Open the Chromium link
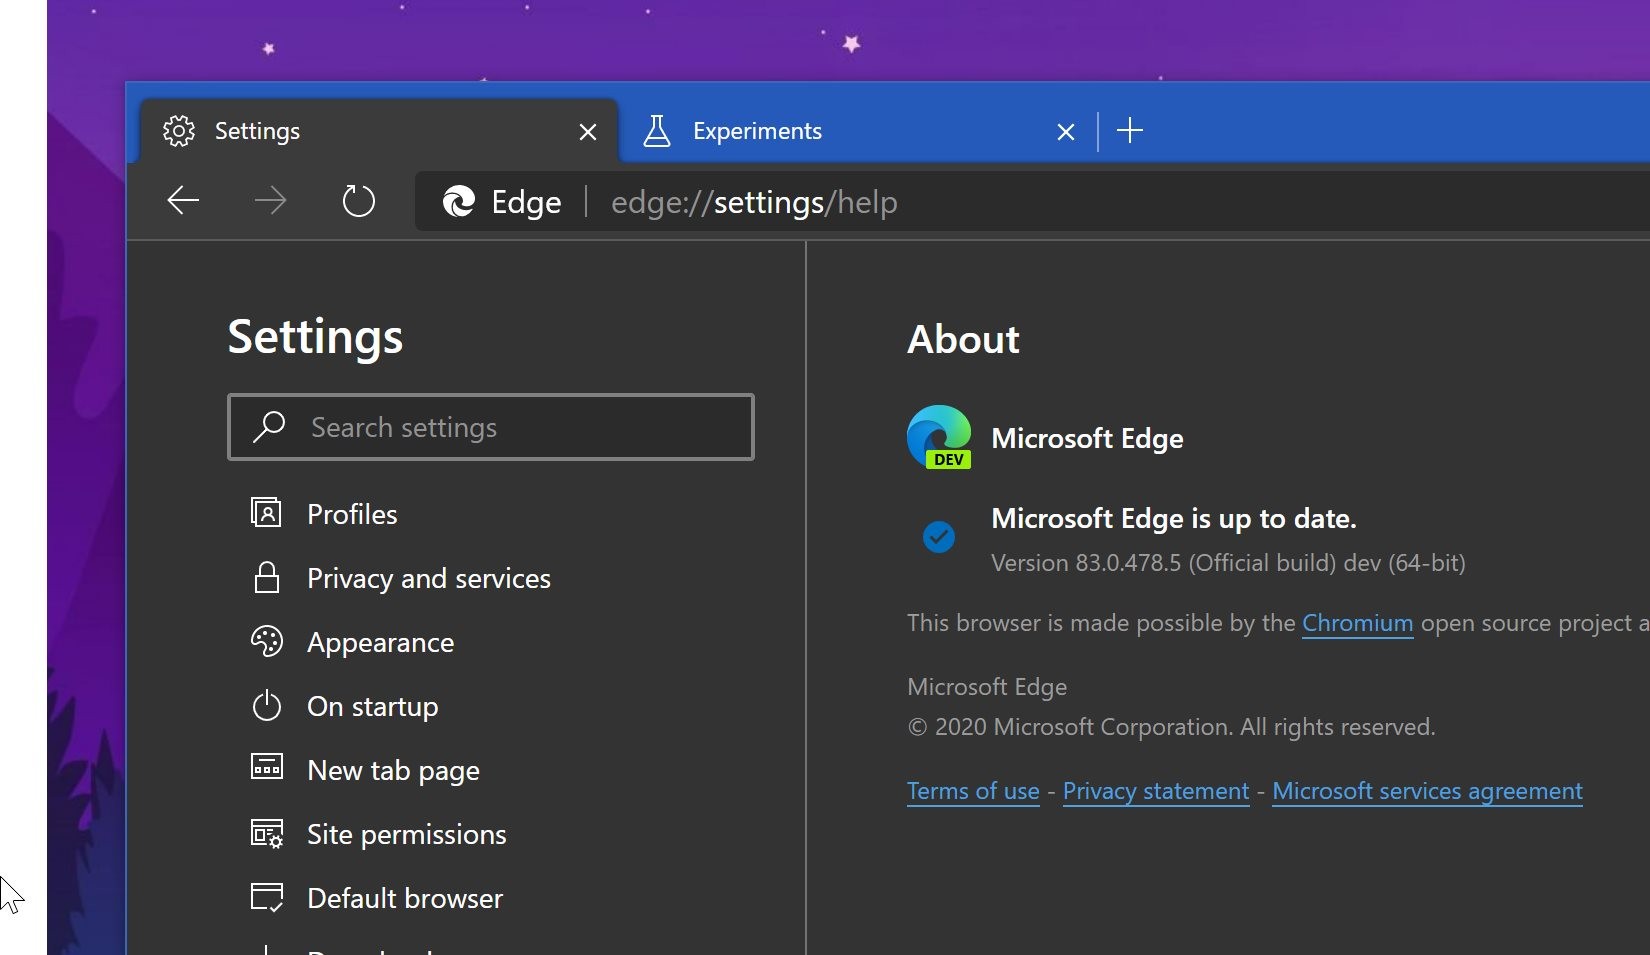The height and width of the screenshot is (955, 1650). pos(1357,623)
